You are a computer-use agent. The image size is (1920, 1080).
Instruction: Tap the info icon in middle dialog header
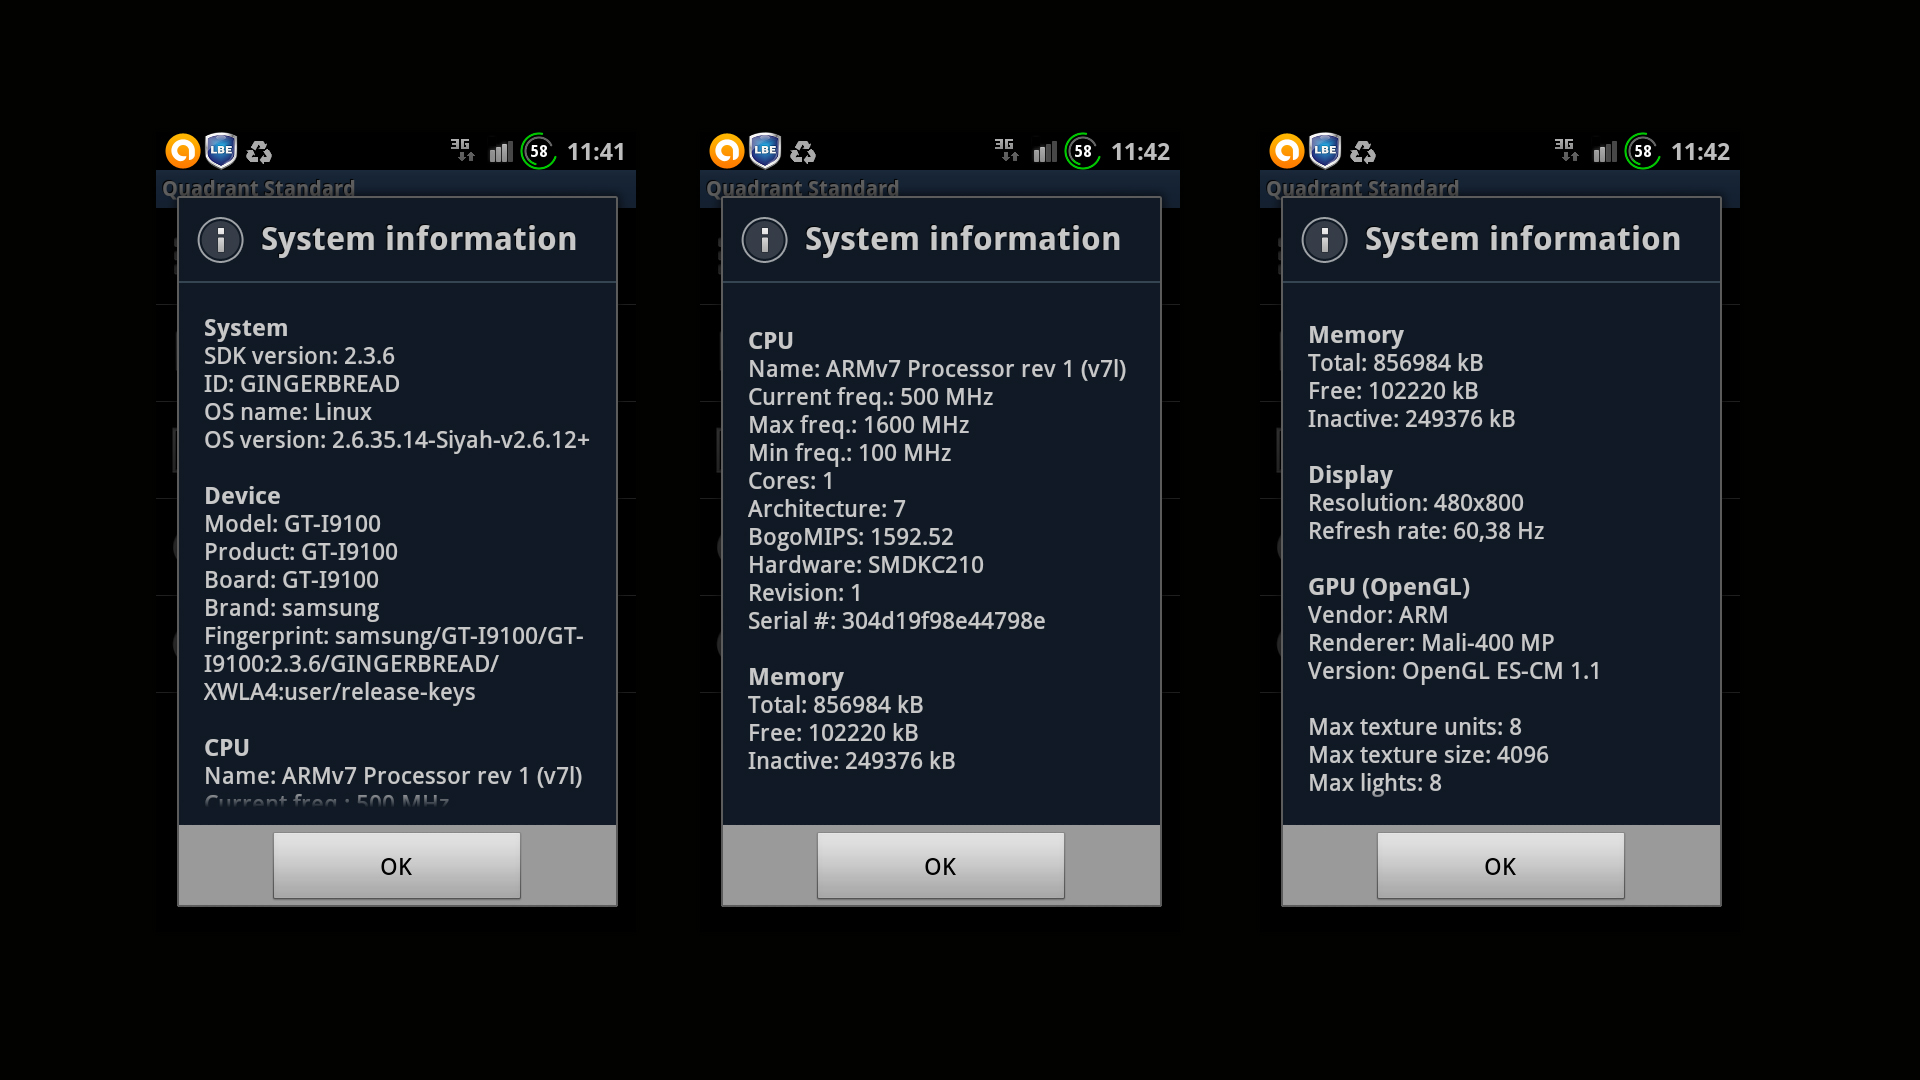[x=765, y=240]
